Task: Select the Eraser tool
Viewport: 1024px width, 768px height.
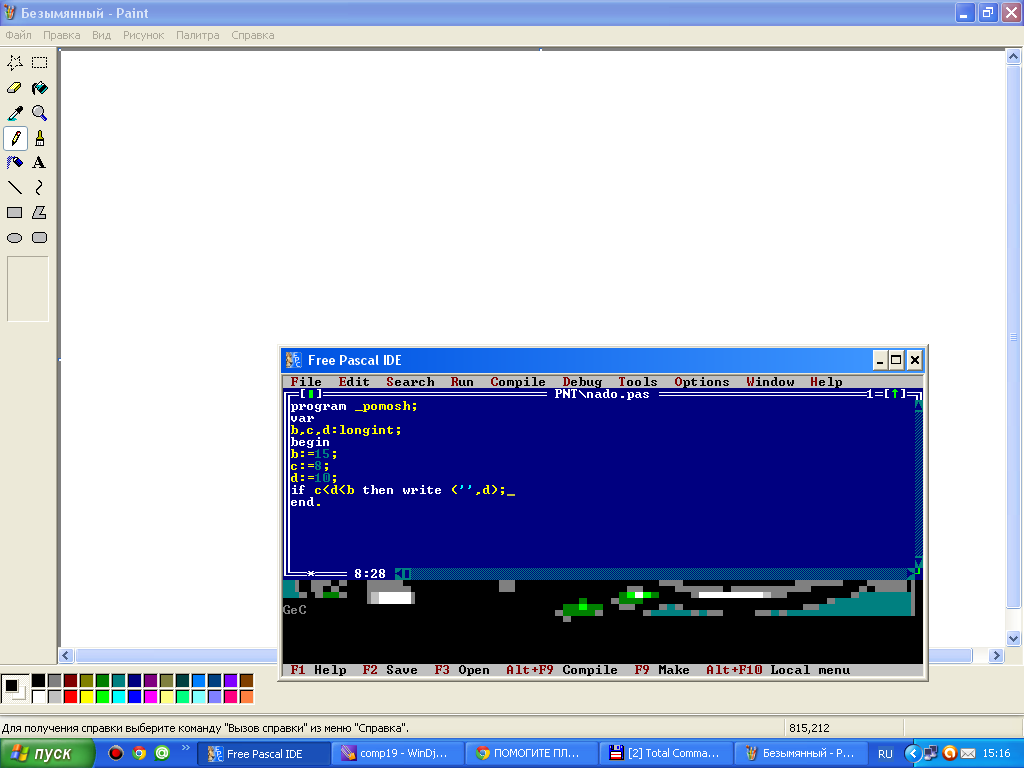Action: 15,88
